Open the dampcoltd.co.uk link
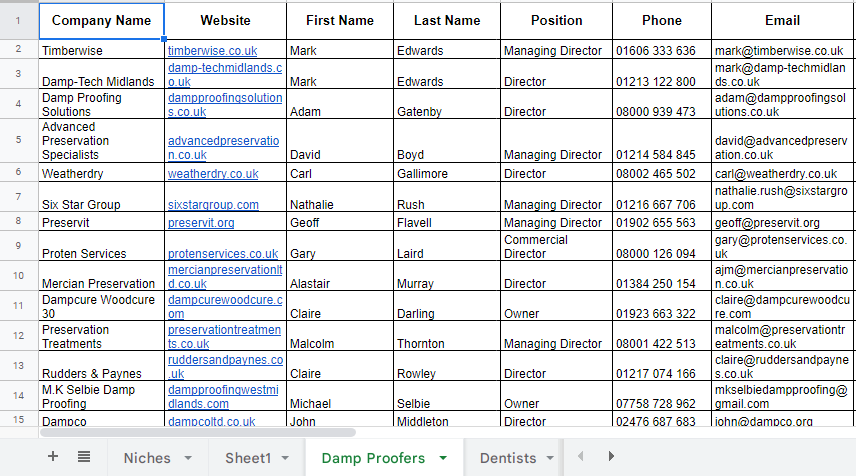856x476 pixels. pyautogui.click(x=211, y=421)
